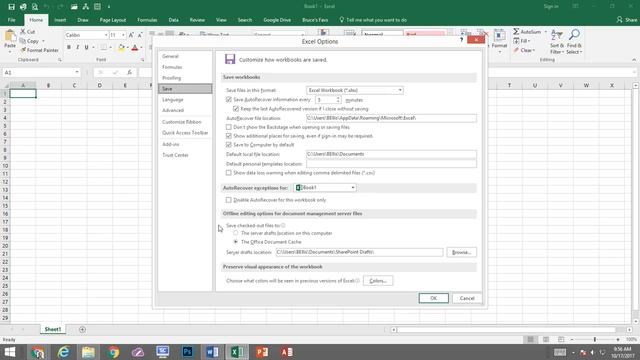Click the AutoSum sigma command
The image size is (640, 360).
tap(527, 32)
